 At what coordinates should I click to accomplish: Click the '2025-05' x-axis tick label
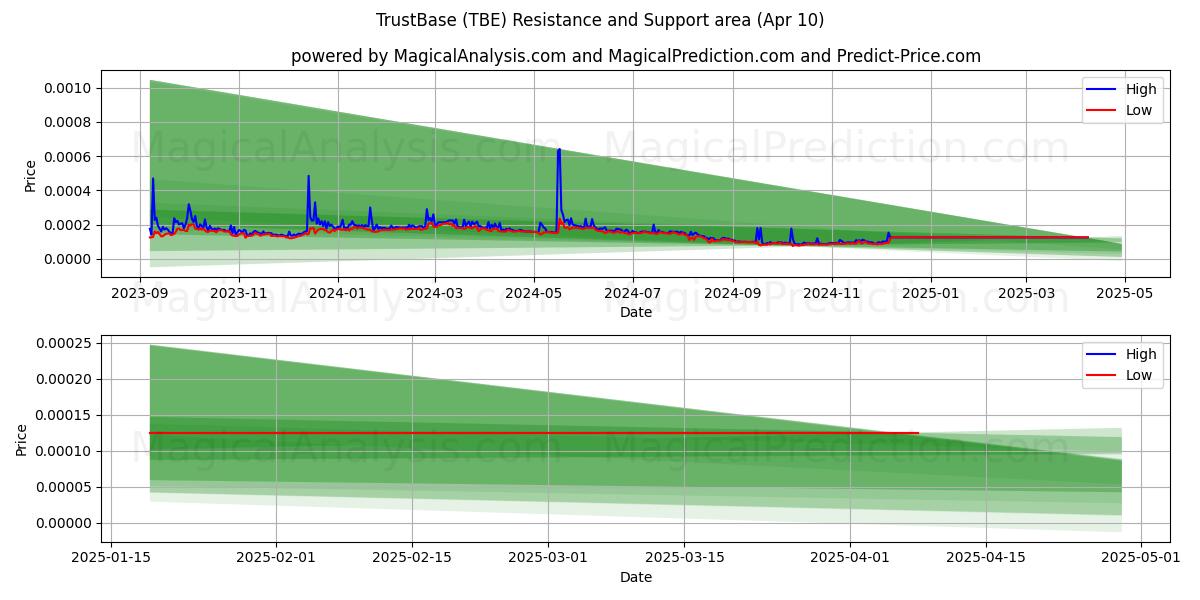pyautogui.click(x=1124, y=293)
